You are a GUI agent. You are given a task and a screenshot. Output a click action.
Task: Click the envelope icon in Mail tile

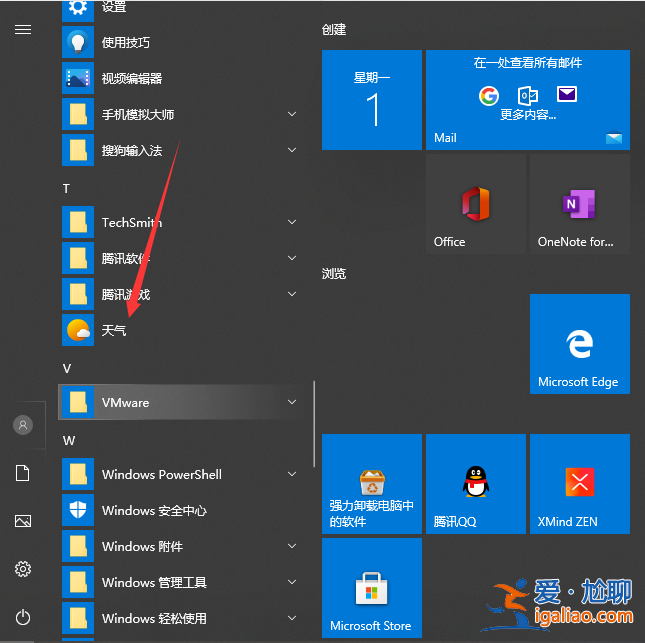pyautogui.click(x=567, y=94)
